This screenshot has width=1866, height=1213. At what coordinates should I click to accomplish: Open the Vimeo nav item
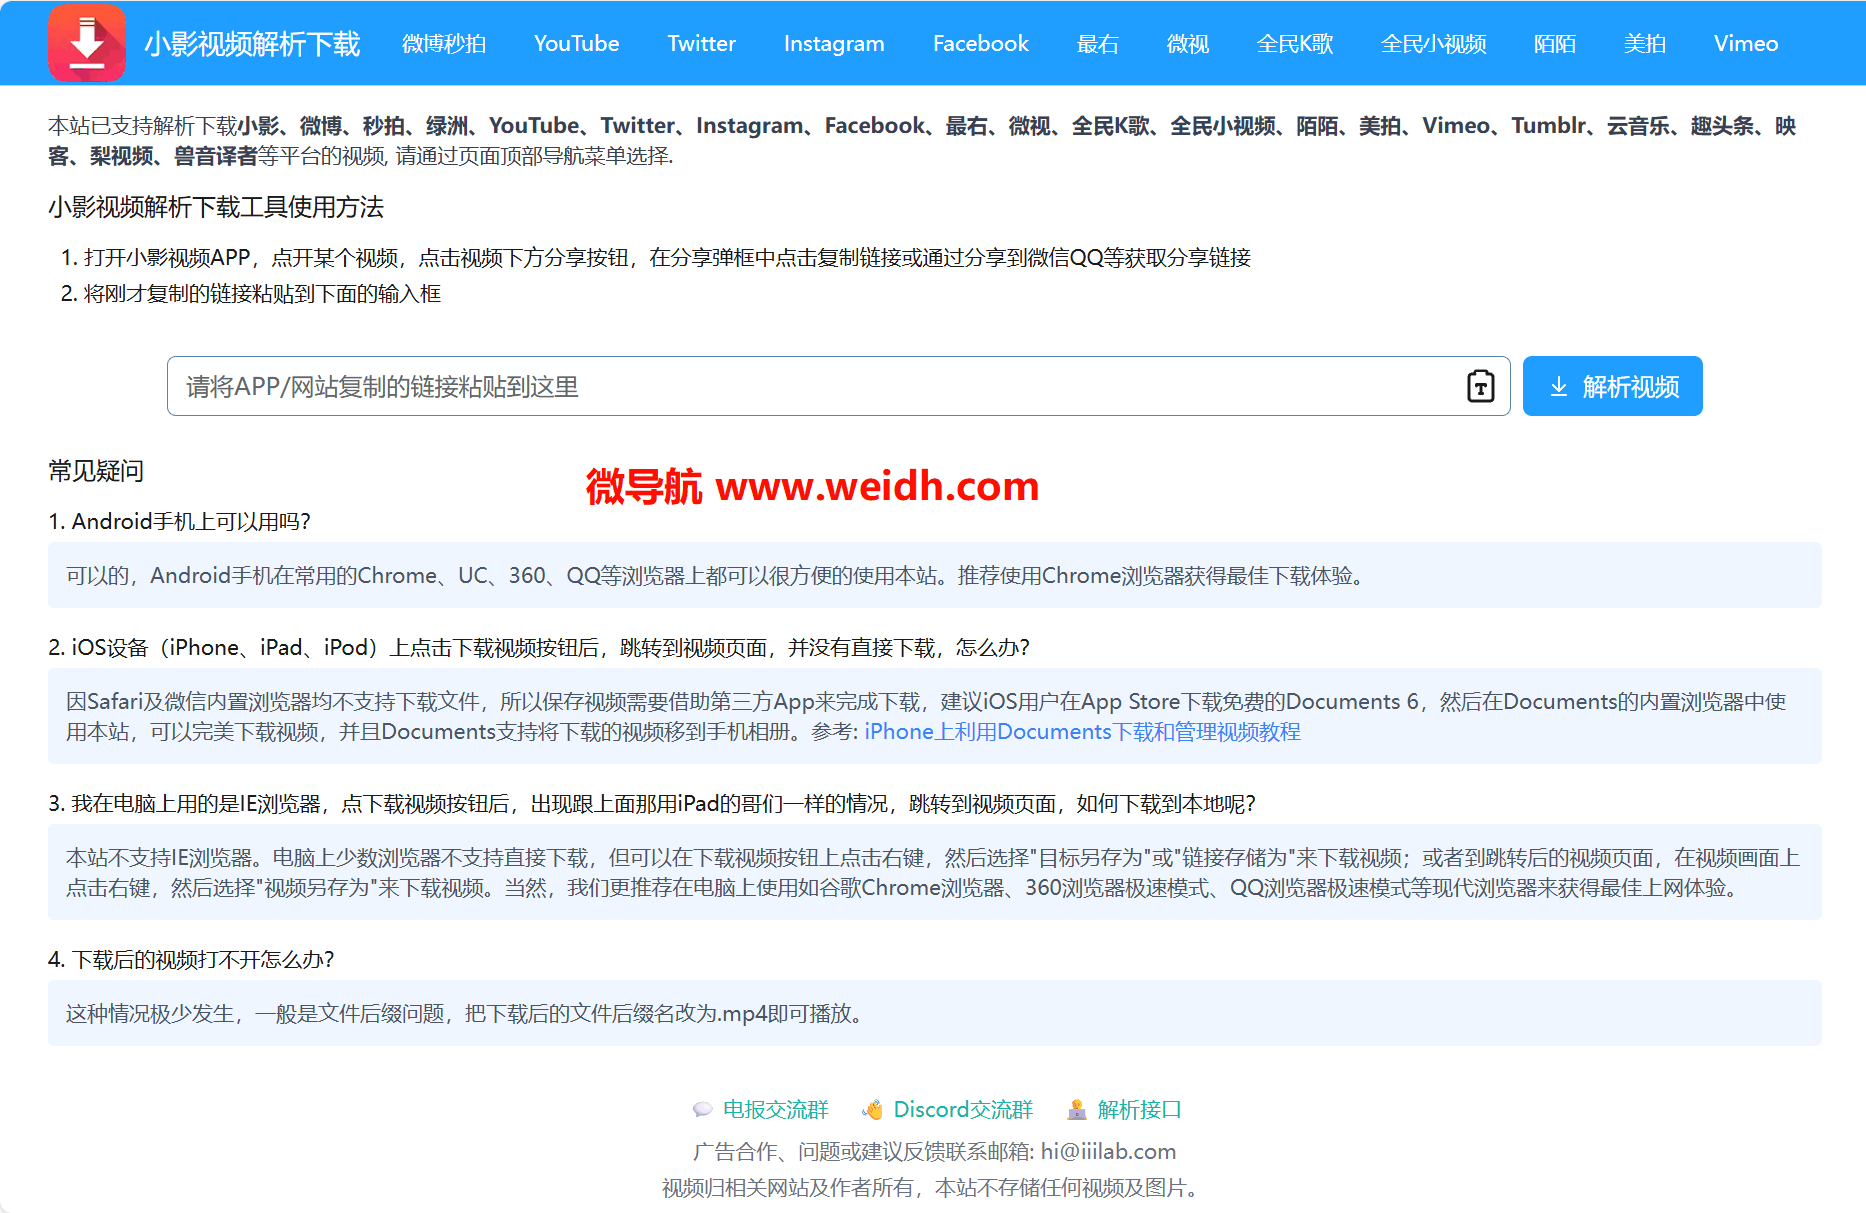pyautogui.click(x=1746, y=44)
